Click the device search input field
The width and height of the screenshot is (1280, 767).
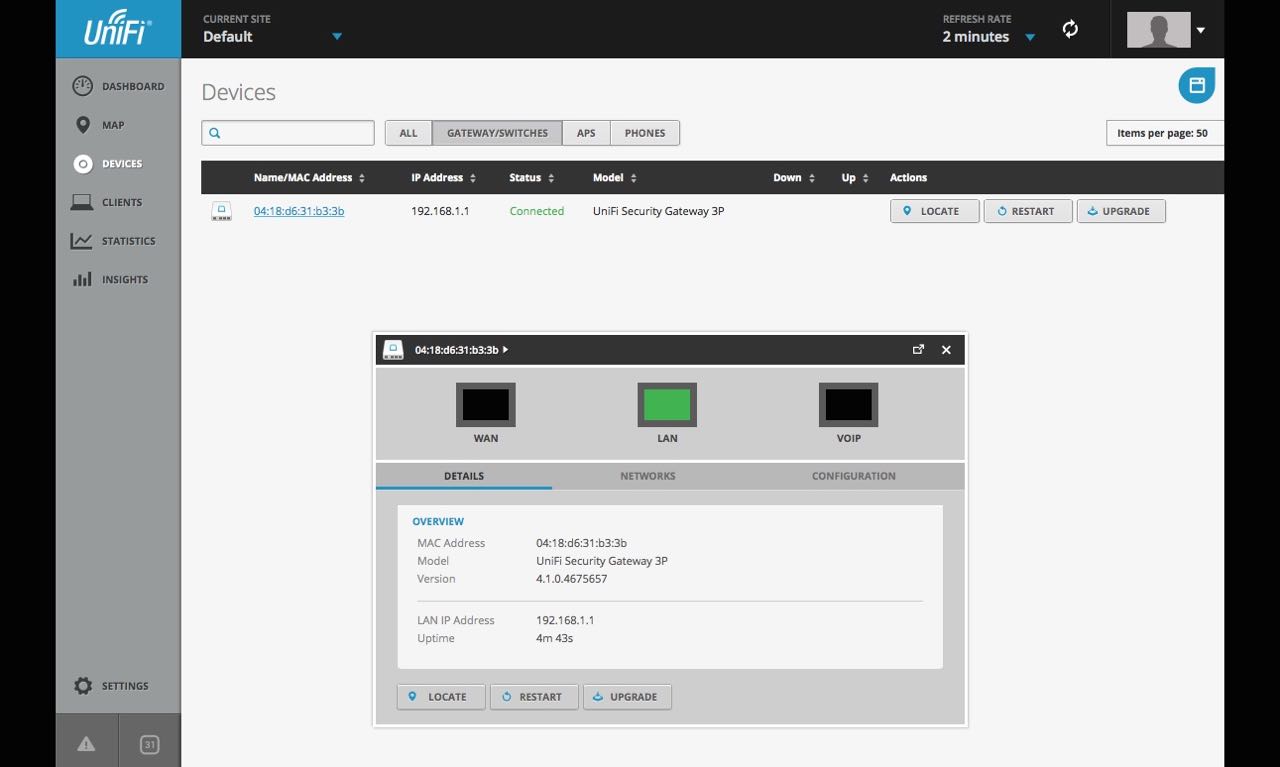click(x=297, y=133)
